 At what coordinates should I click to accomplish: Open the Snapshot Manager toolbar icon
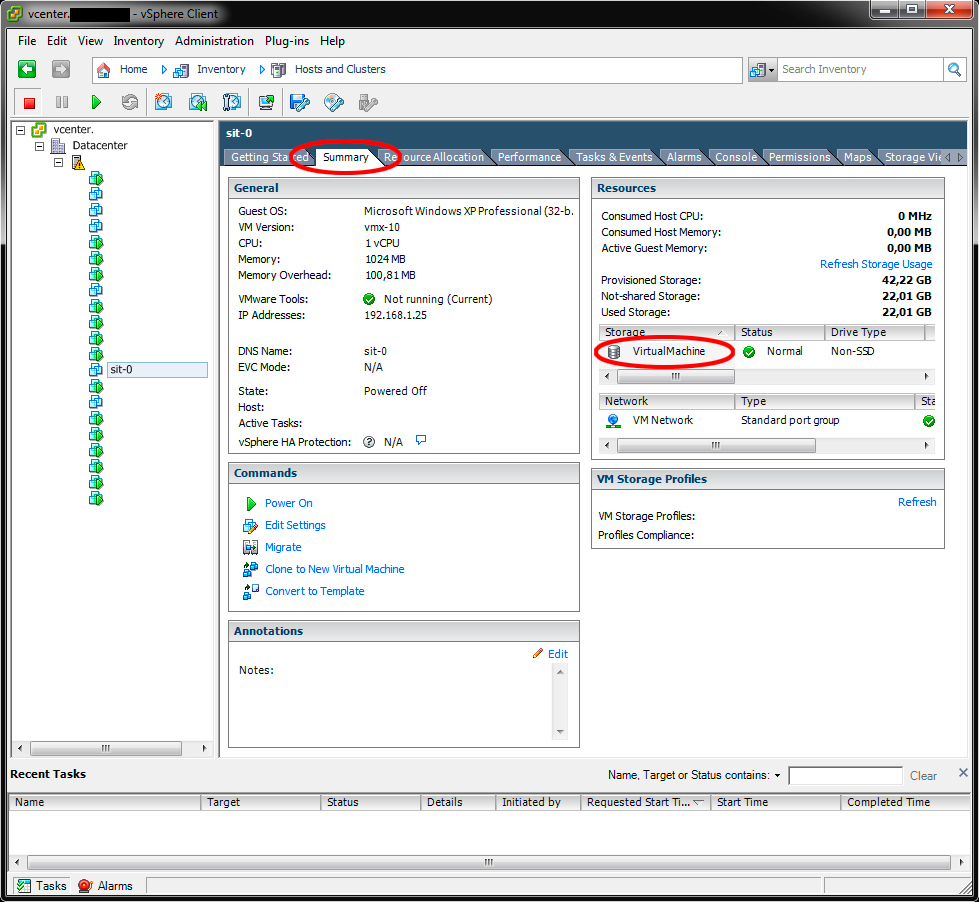[x=232, y=102]
